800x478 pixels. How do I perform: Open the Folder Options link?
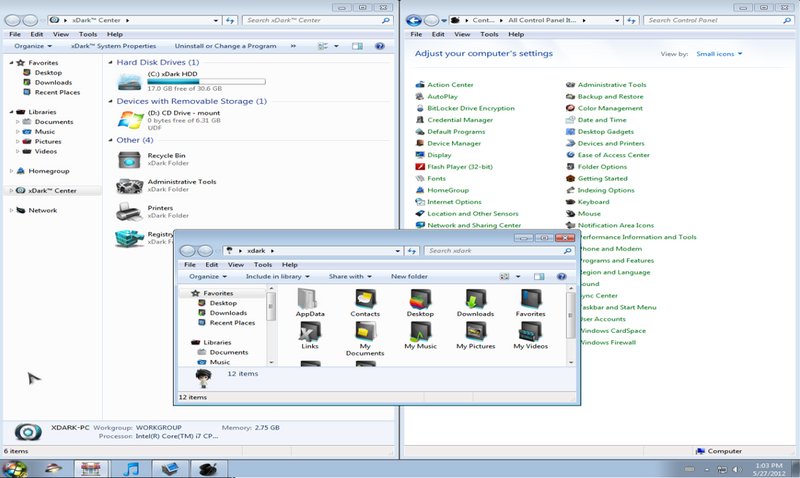click(602, 167)
